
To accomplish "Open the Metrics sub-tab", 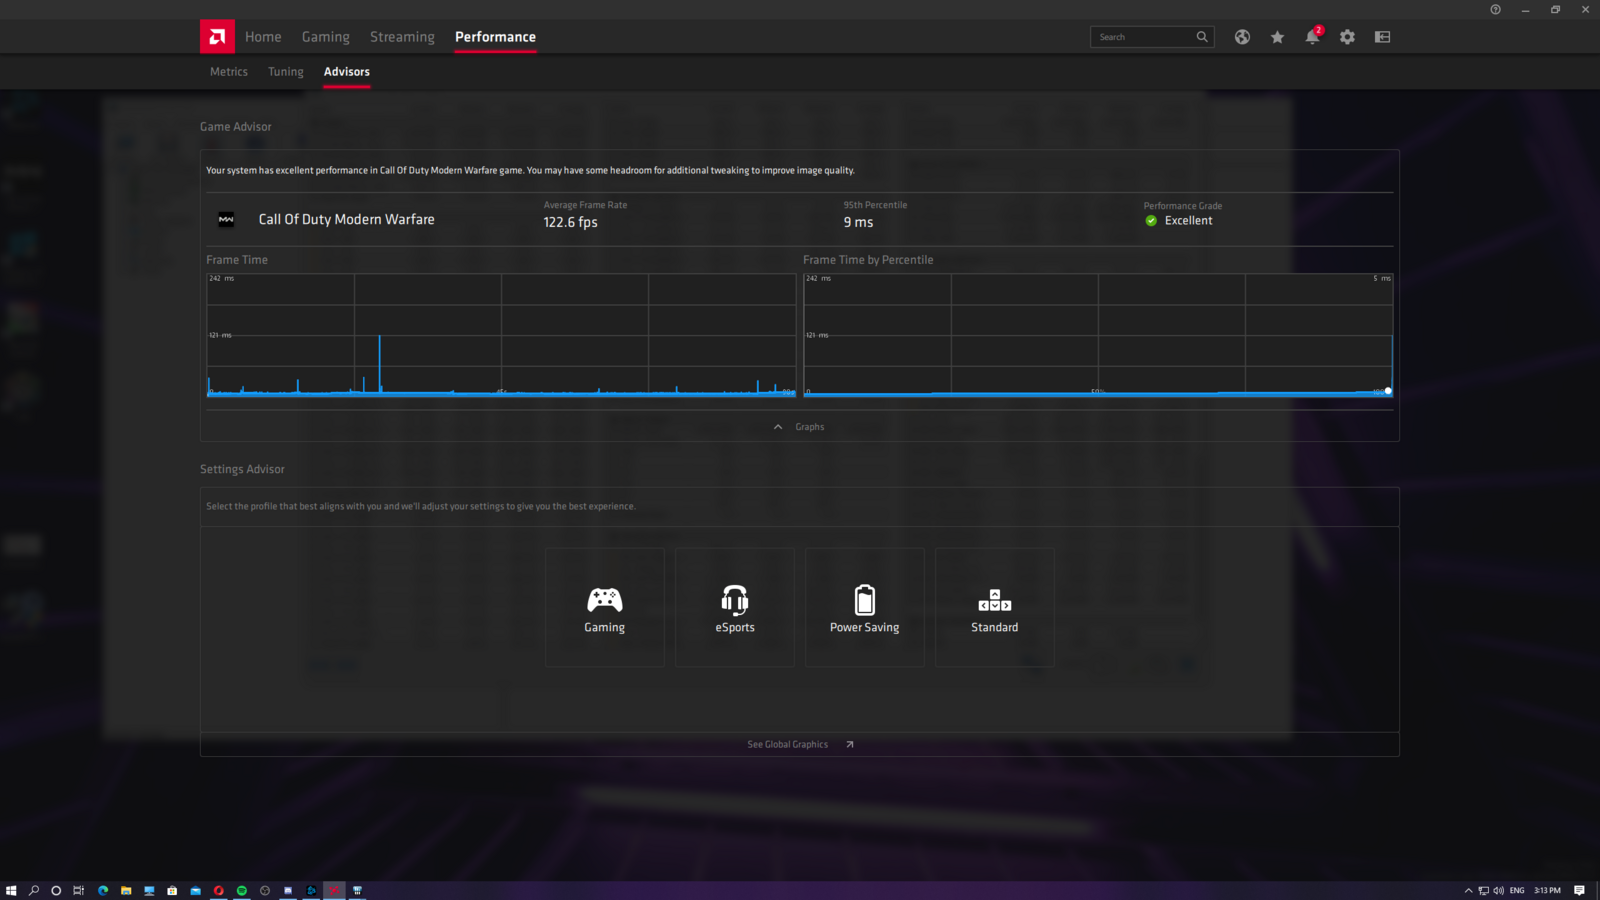I will coord(229,72).
